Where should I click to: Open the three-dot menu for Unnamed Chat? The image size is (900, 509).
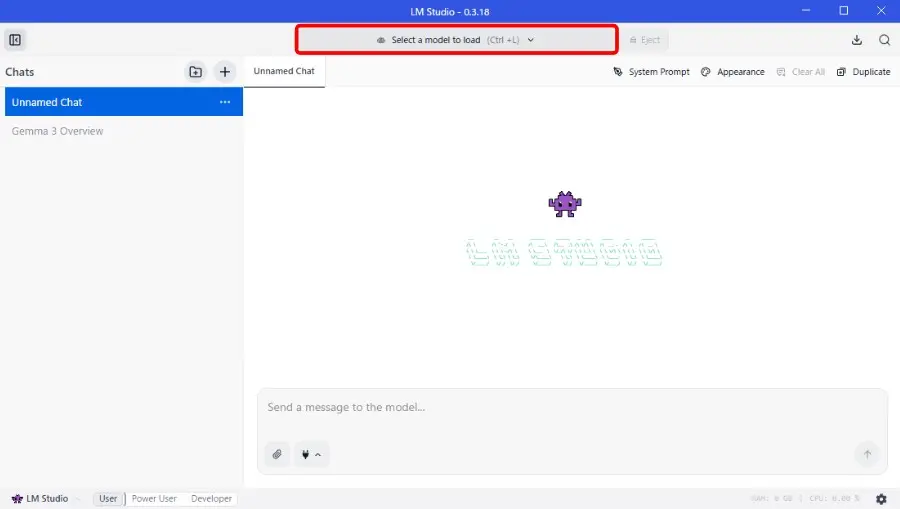tap(224, 102)
